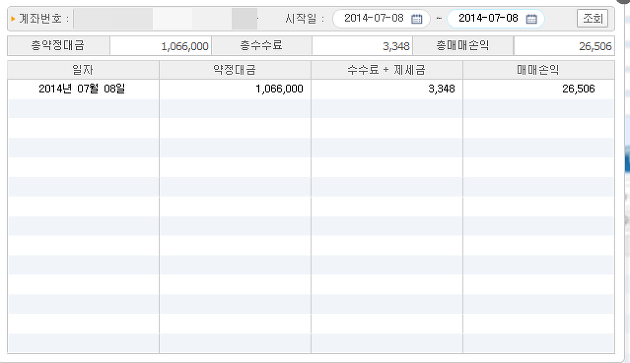This screenshot has width=630, height=363.
Task: Click the 총수수료 summary label
Action: click(262, 45)
